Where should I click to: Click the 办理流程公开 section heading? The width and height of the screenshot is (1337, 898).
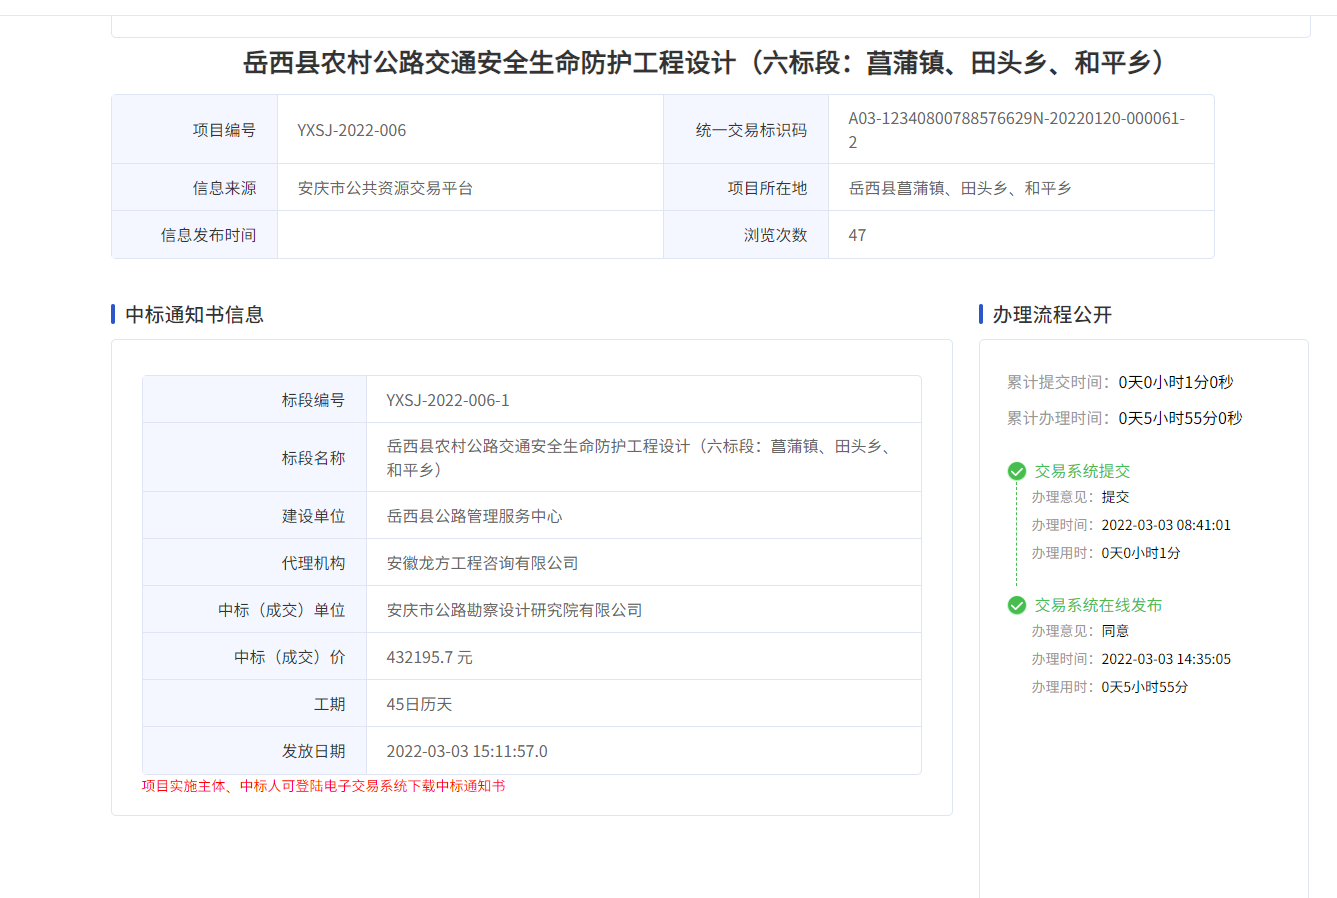click(x=1052, y=315)
